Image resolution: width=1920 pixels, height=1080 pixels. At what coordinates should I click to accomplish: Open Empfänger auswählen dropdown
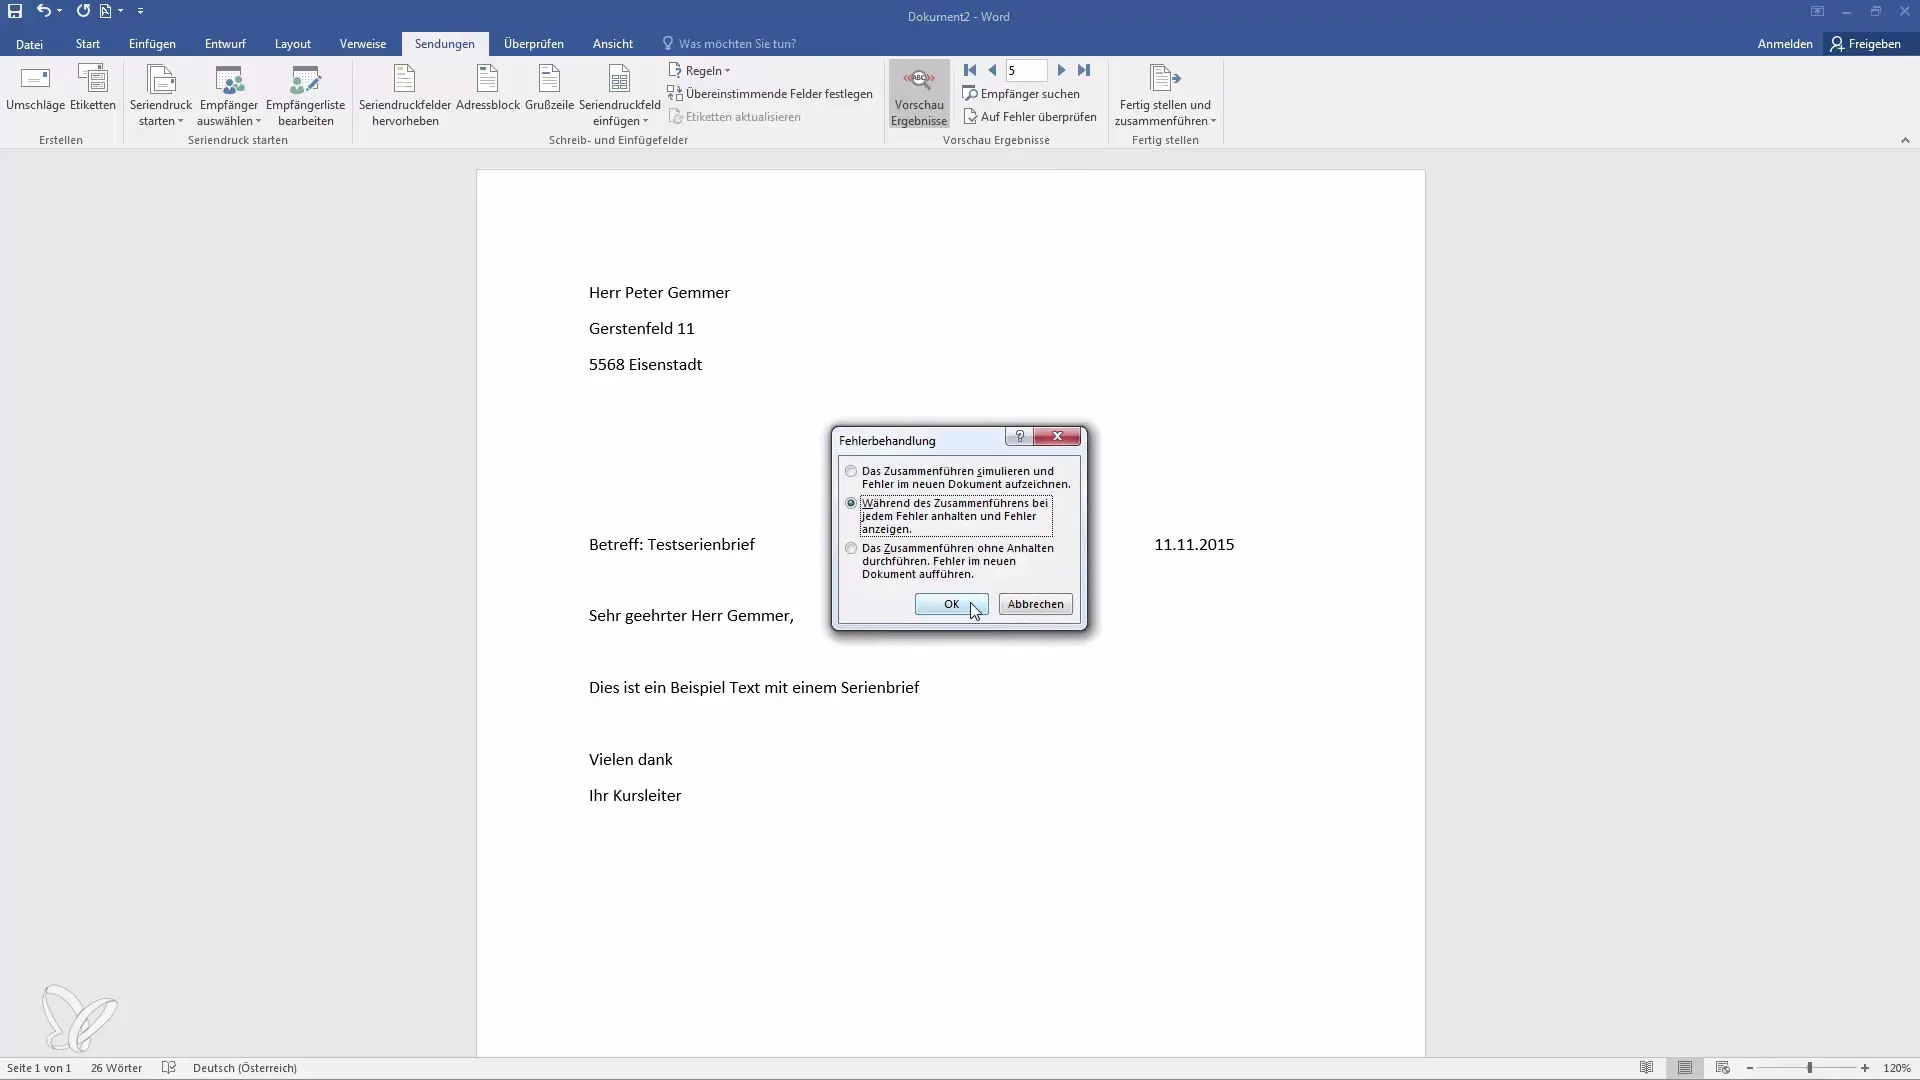tap(229, 96)
